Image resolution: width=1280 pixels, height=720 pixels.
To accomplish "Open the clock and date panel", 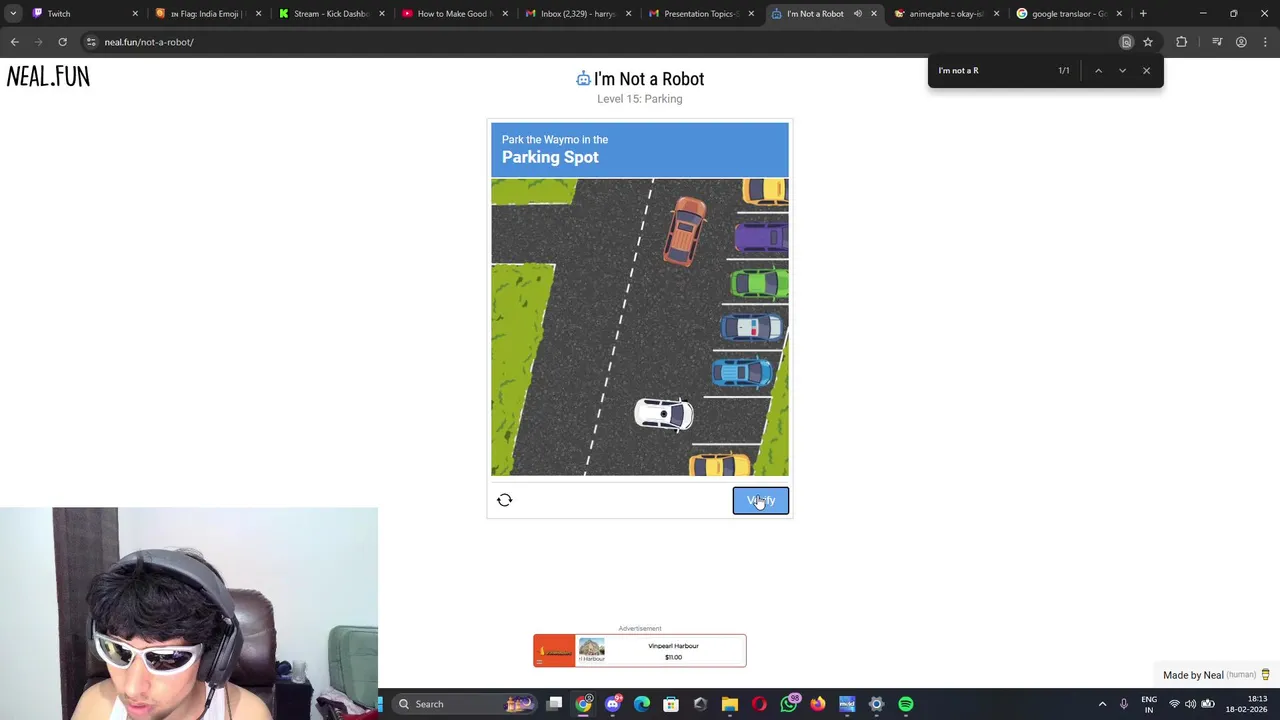I will pos(1246,704).
